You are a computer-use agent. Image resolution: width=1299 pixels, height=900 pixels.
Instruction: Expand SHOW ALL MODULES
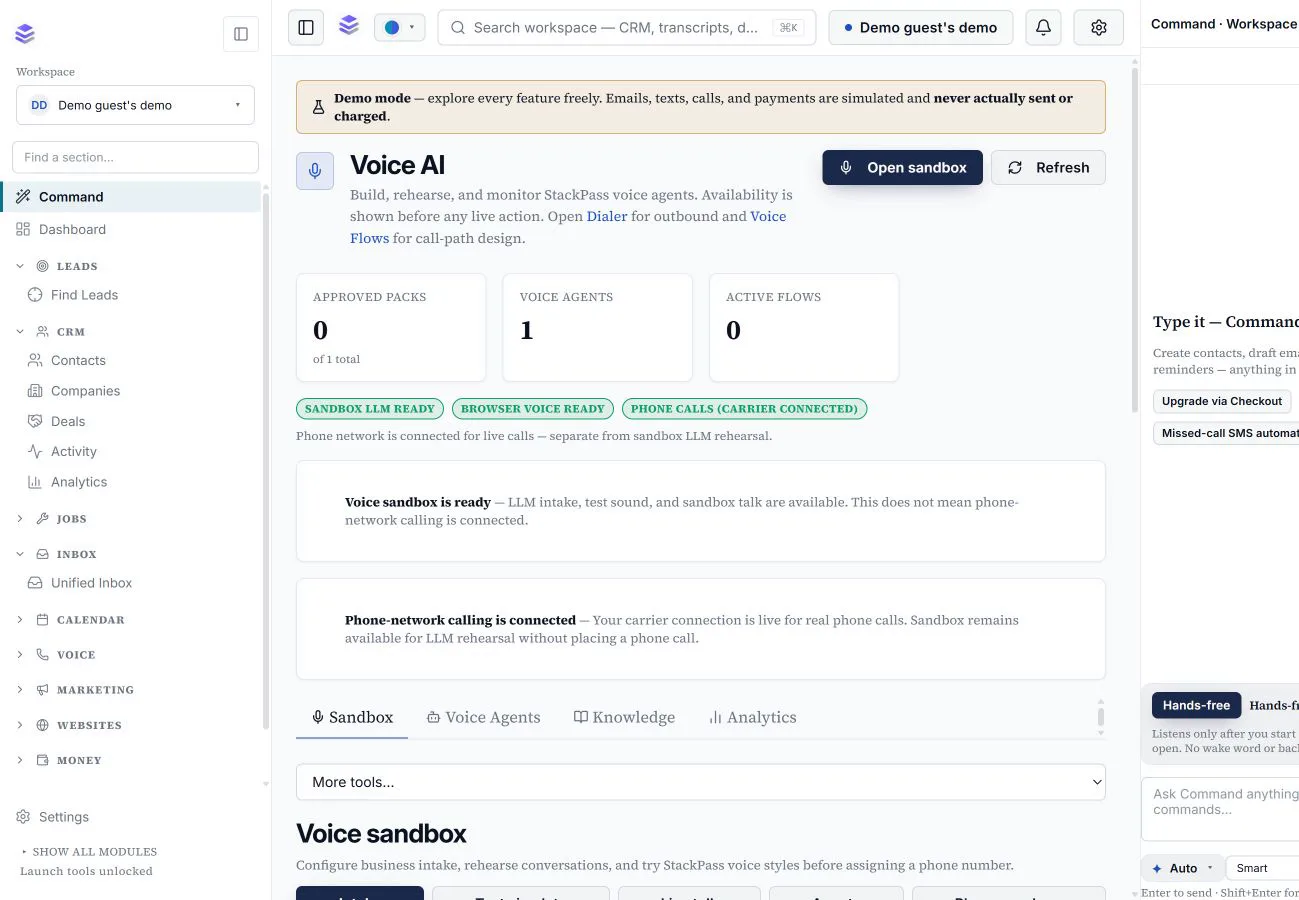[89, 852]
